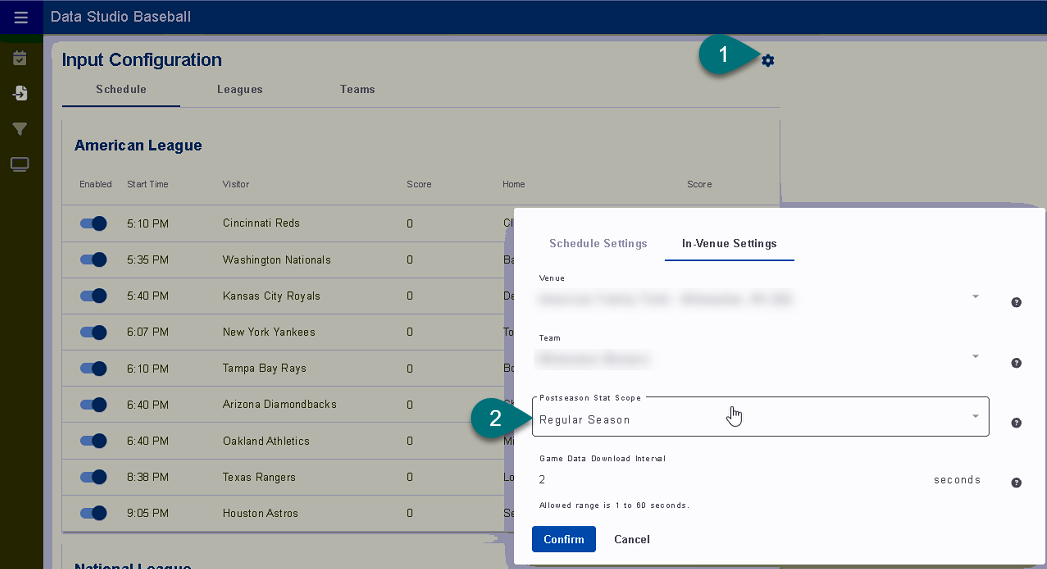
Task: Click the Cancel button
Action: [632, 540]
